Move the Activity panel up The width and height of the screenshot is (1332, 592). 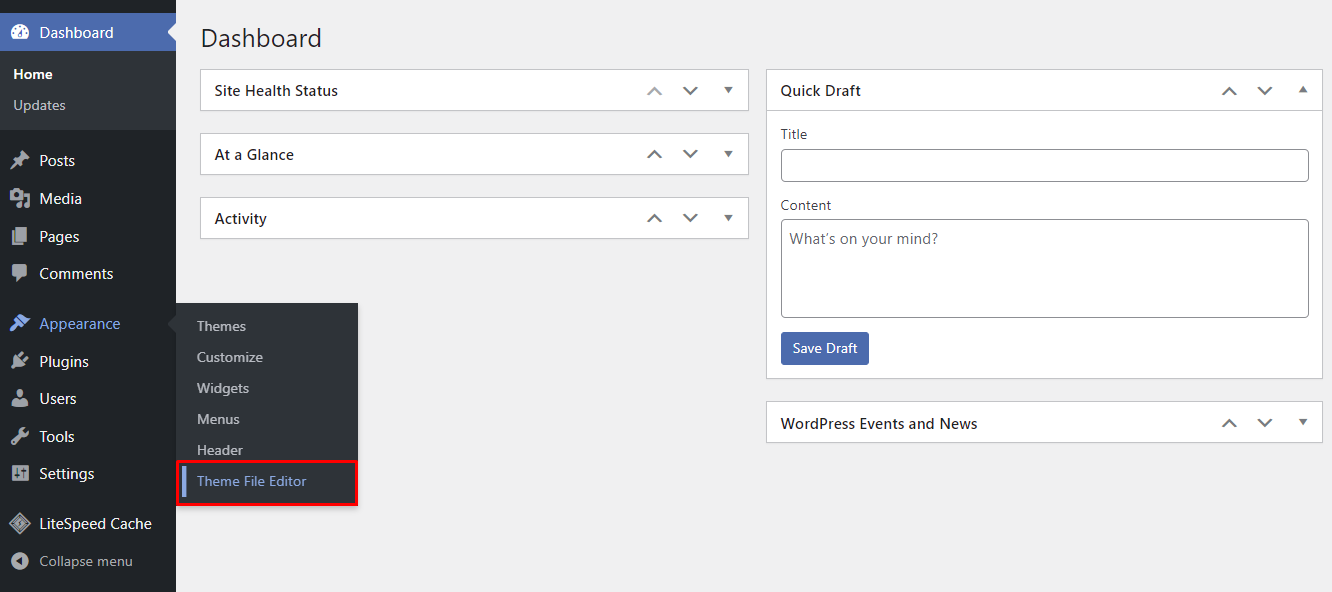(654, 218)
